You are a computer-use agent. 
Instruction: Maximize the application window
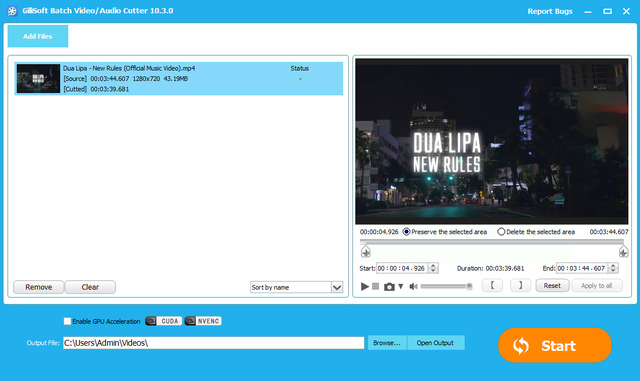click(x=607, y=11)
